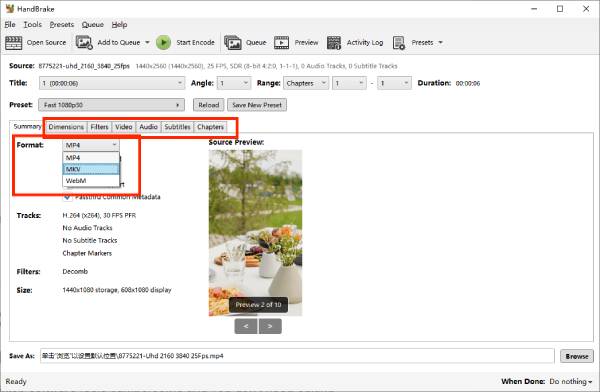
Task: Click the Reload button
Action: [209, 105]
